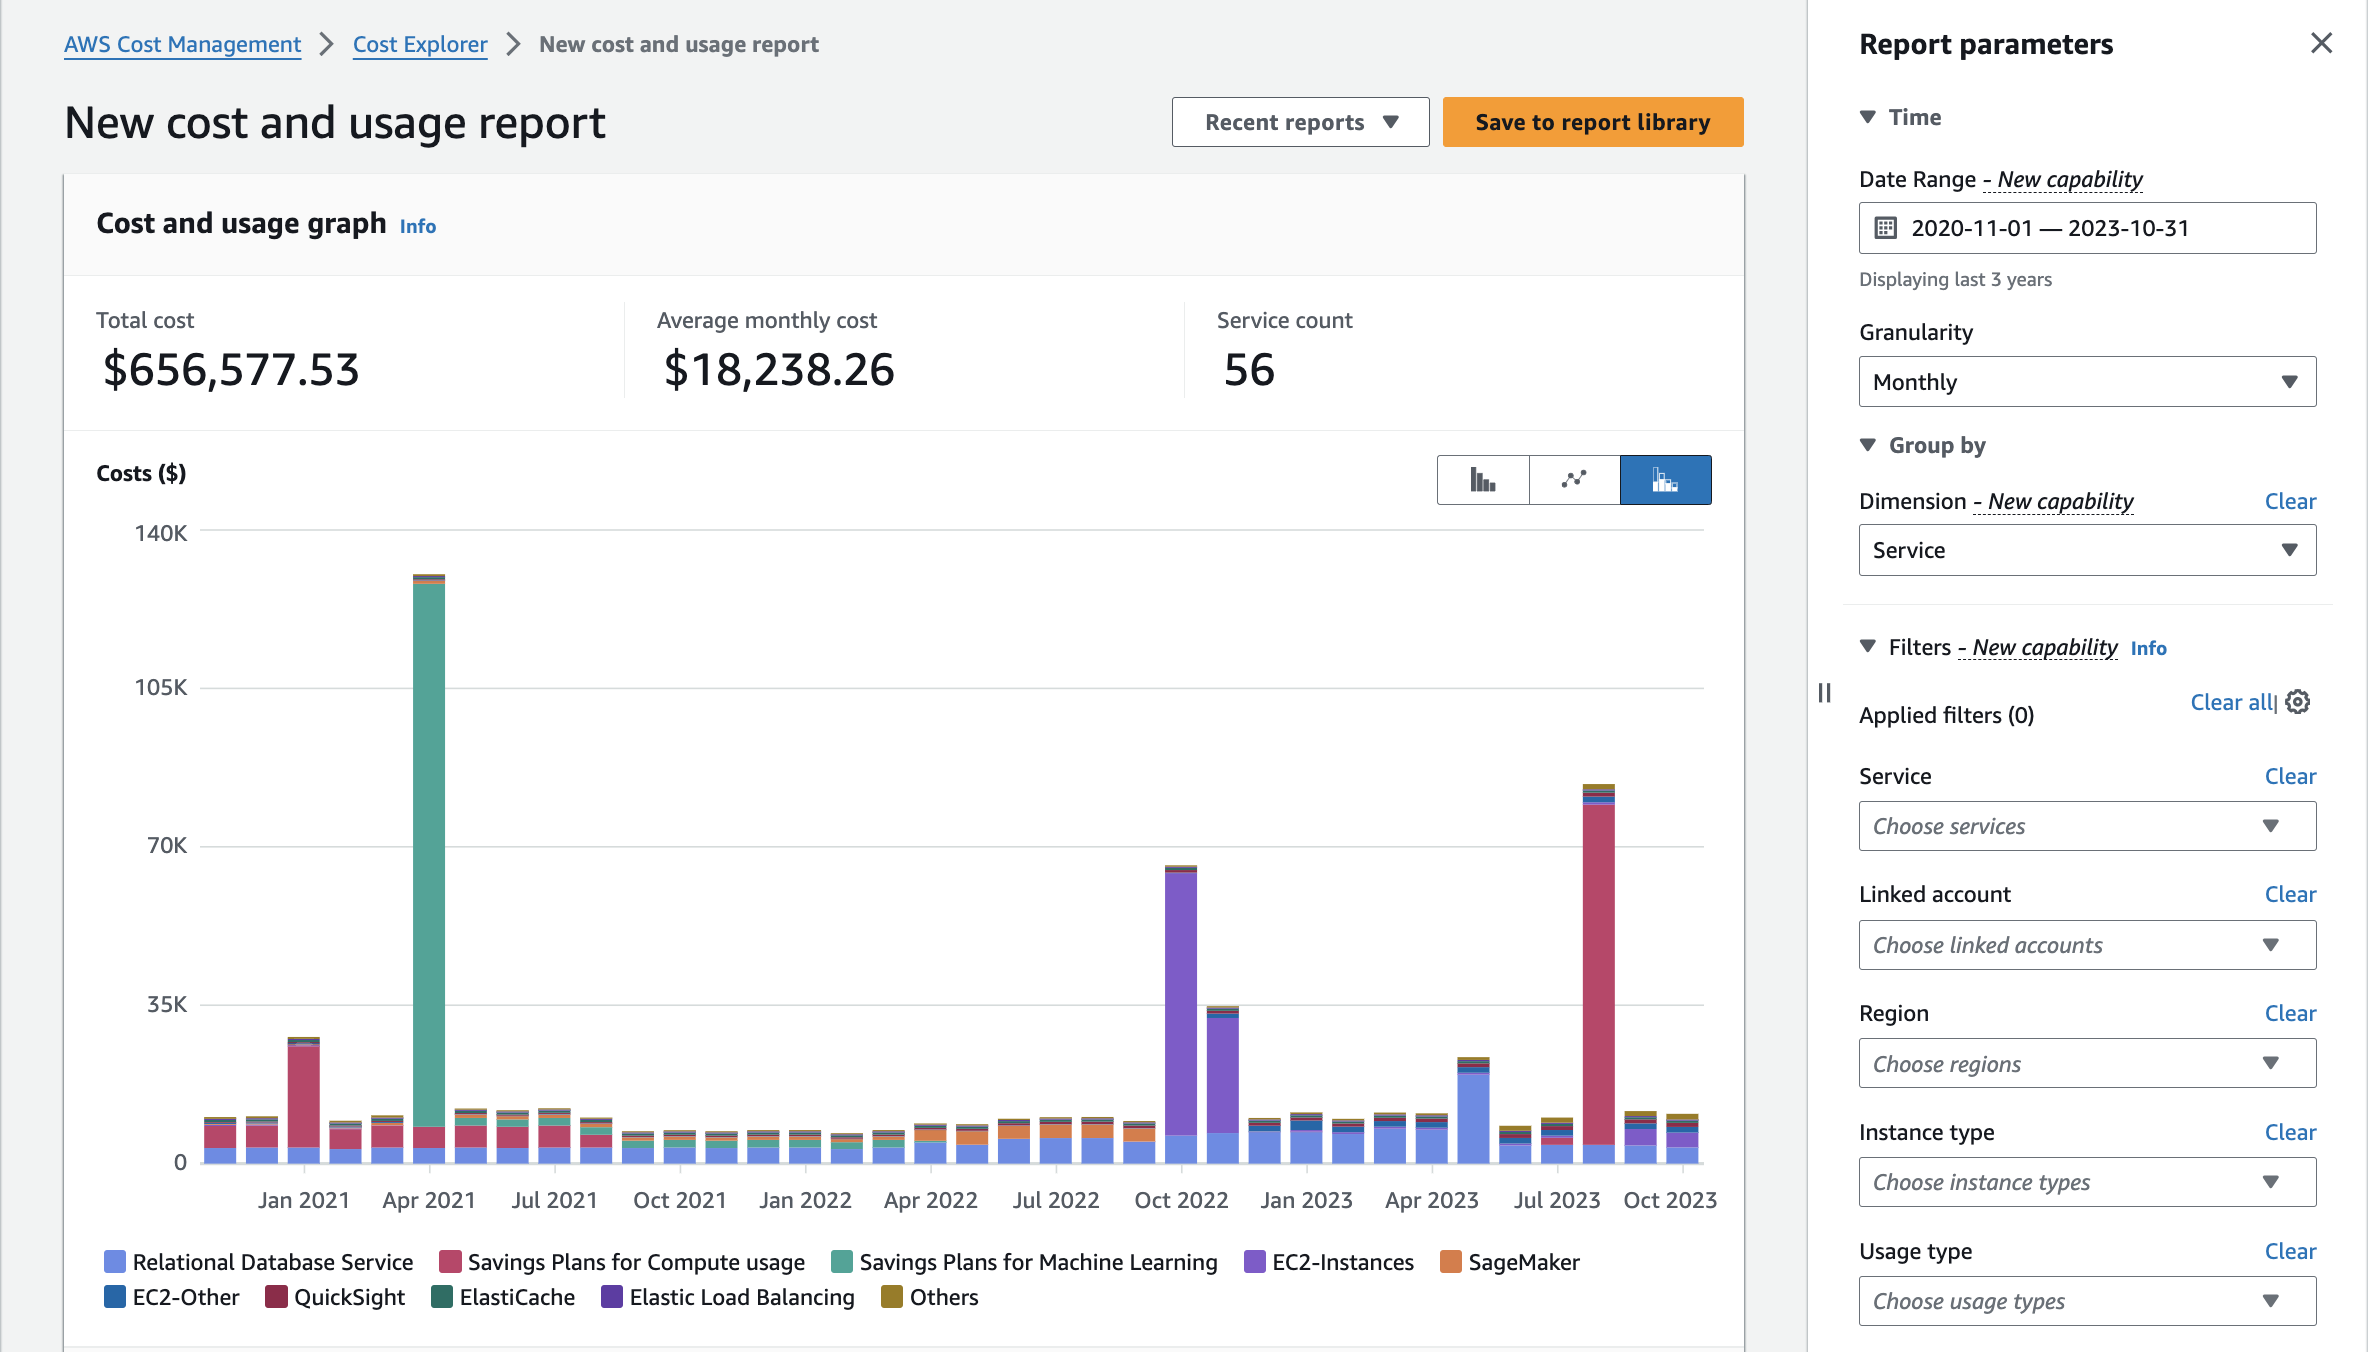Clear the Linked account filter
The height and width of the screenshot is (1352, 2374).
pyautogui.click(x=2290, y=894)
